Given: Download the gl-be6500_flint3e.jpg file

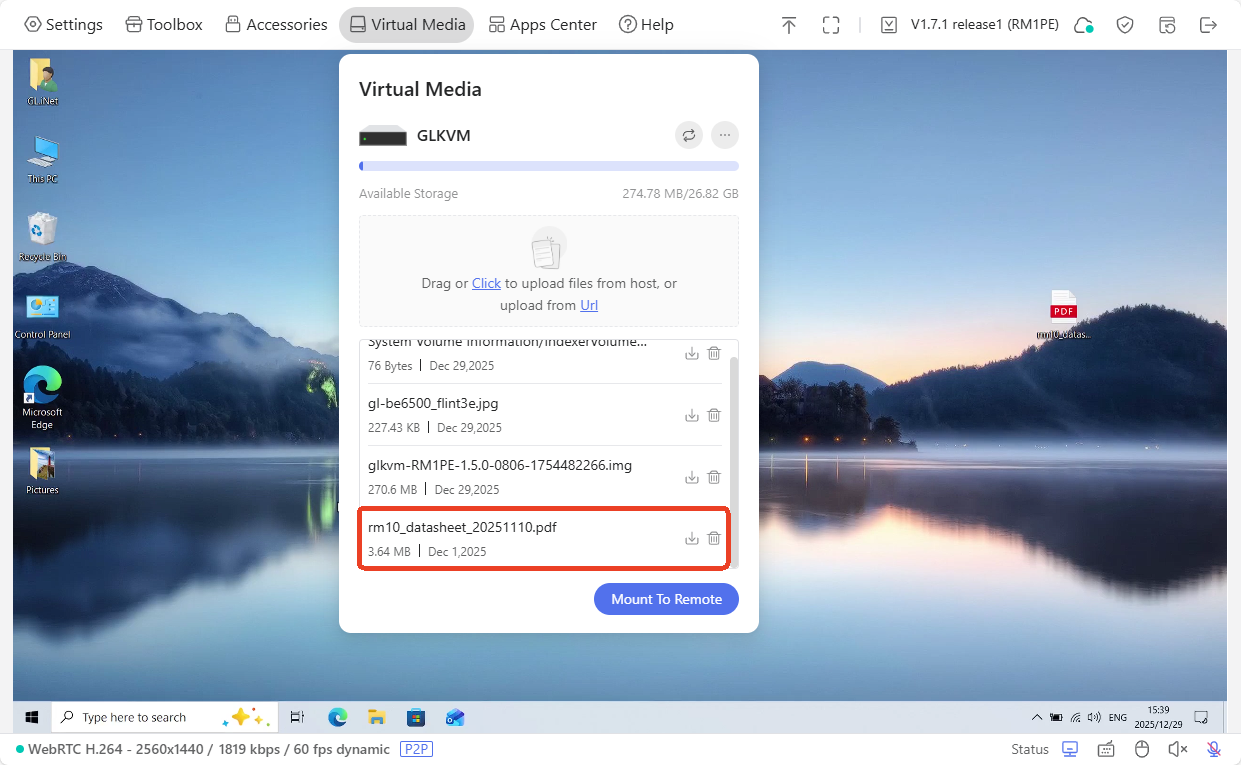Looking at the screenshot, I should (691, 415).
